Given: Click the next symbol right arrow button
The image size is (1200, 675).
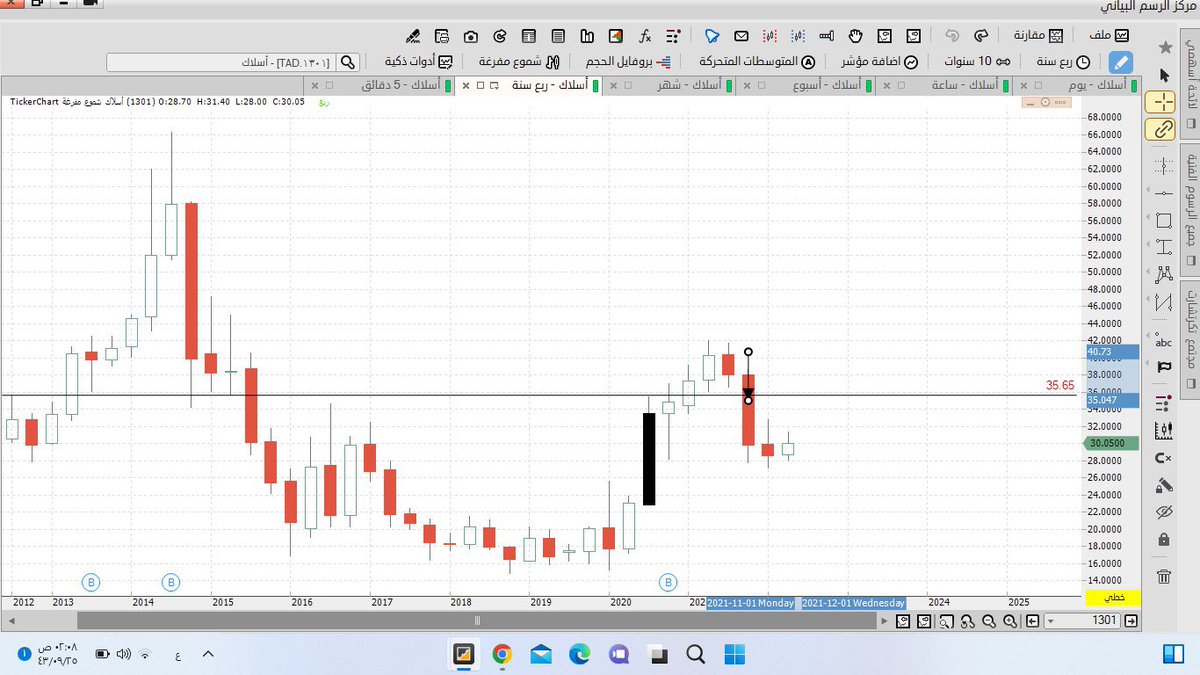Looking at the screenshot, I should click(x=1131, y=621).
